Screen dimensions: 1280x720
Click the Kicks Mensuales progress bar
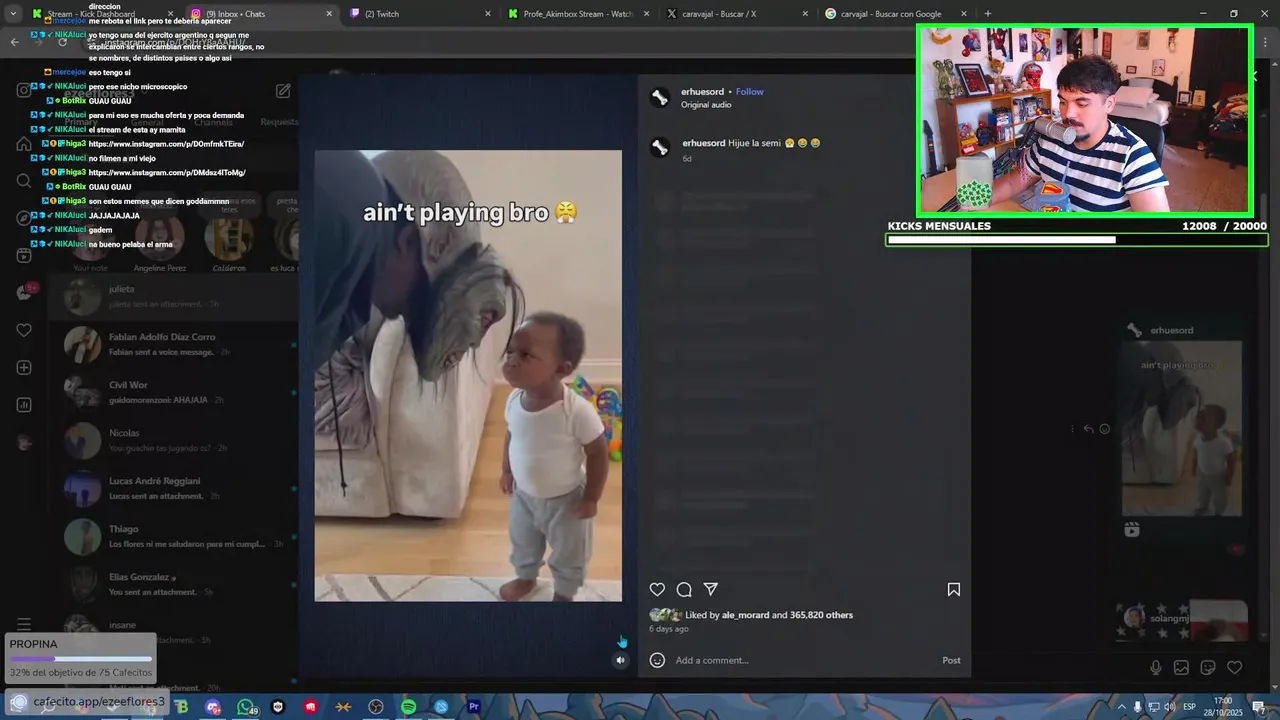click(x=1077, y=240)
